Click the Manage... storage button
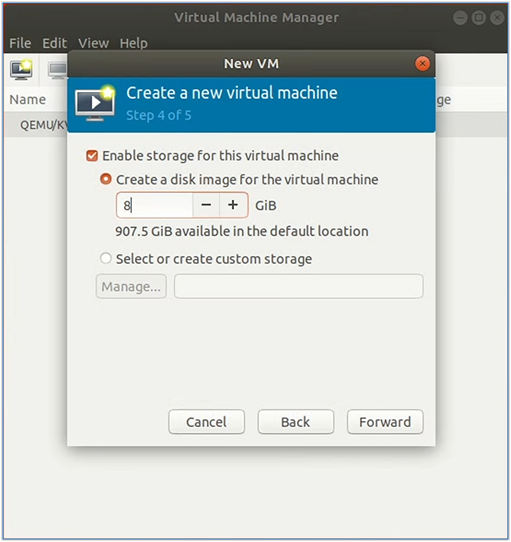Viewport: 511px width, 542px height. (131, 286)
